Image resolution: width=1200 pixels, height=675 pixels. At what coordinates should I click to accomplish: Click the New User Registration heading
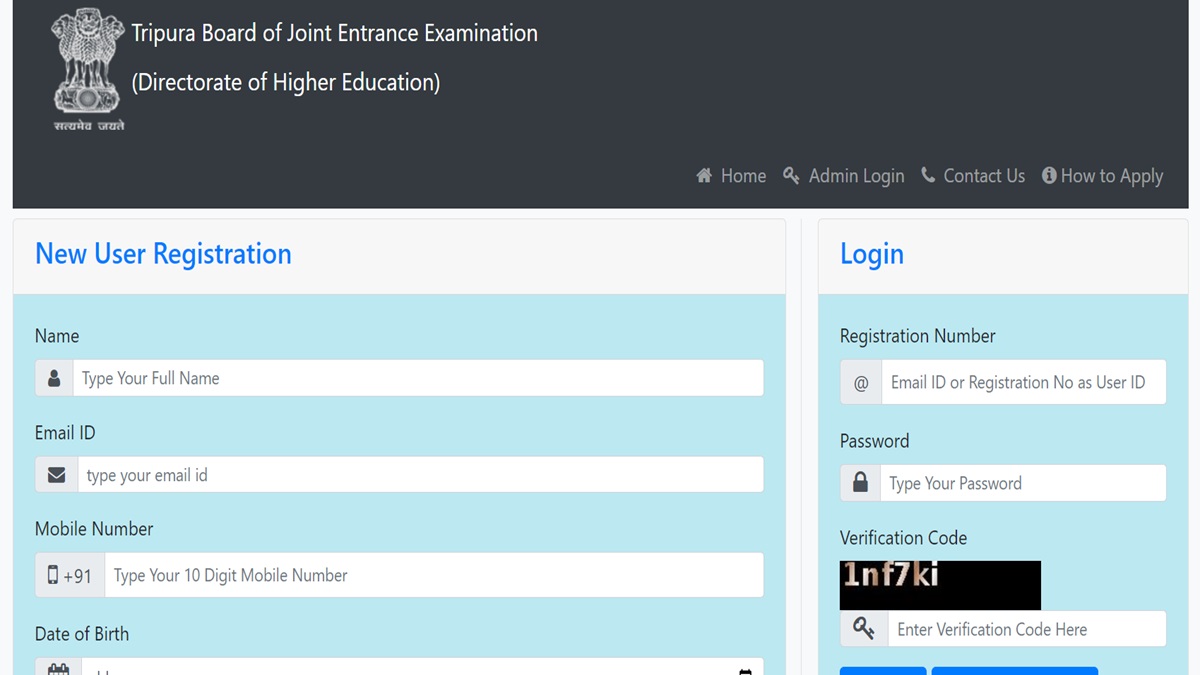pyautogui.click(x=163, y=254)
